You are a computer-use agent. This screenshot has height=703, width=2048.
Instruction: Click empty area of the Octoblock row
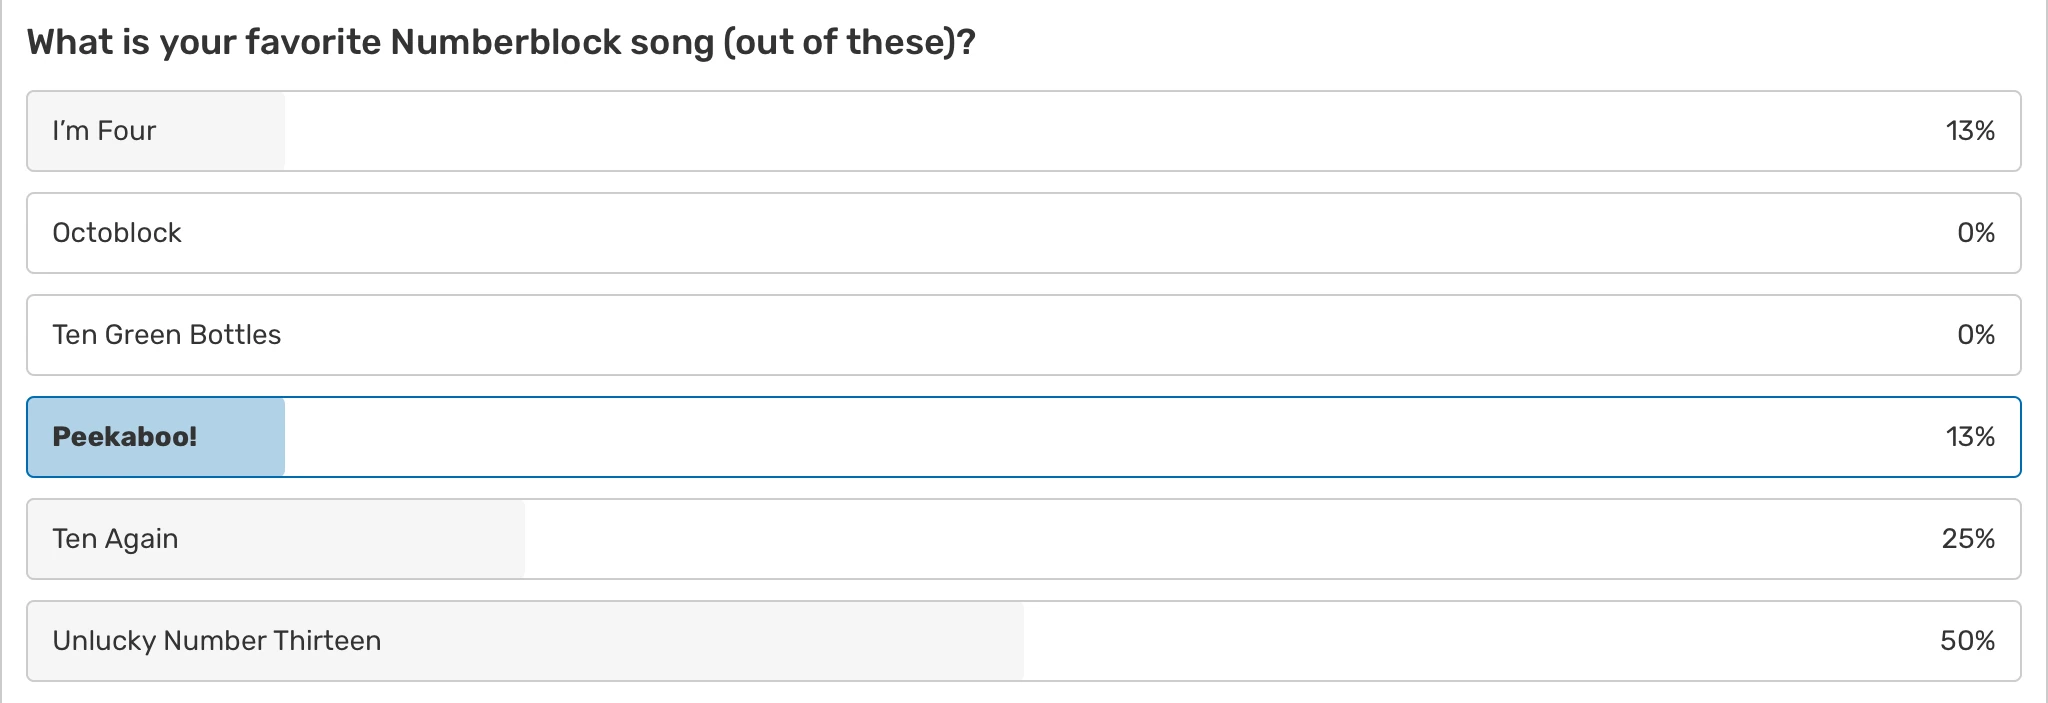1000,233
